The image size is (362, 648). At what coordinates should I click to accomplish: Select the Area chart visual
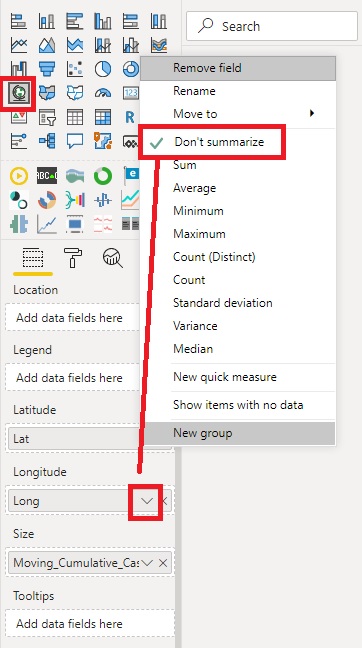click(x=47, y=45)
